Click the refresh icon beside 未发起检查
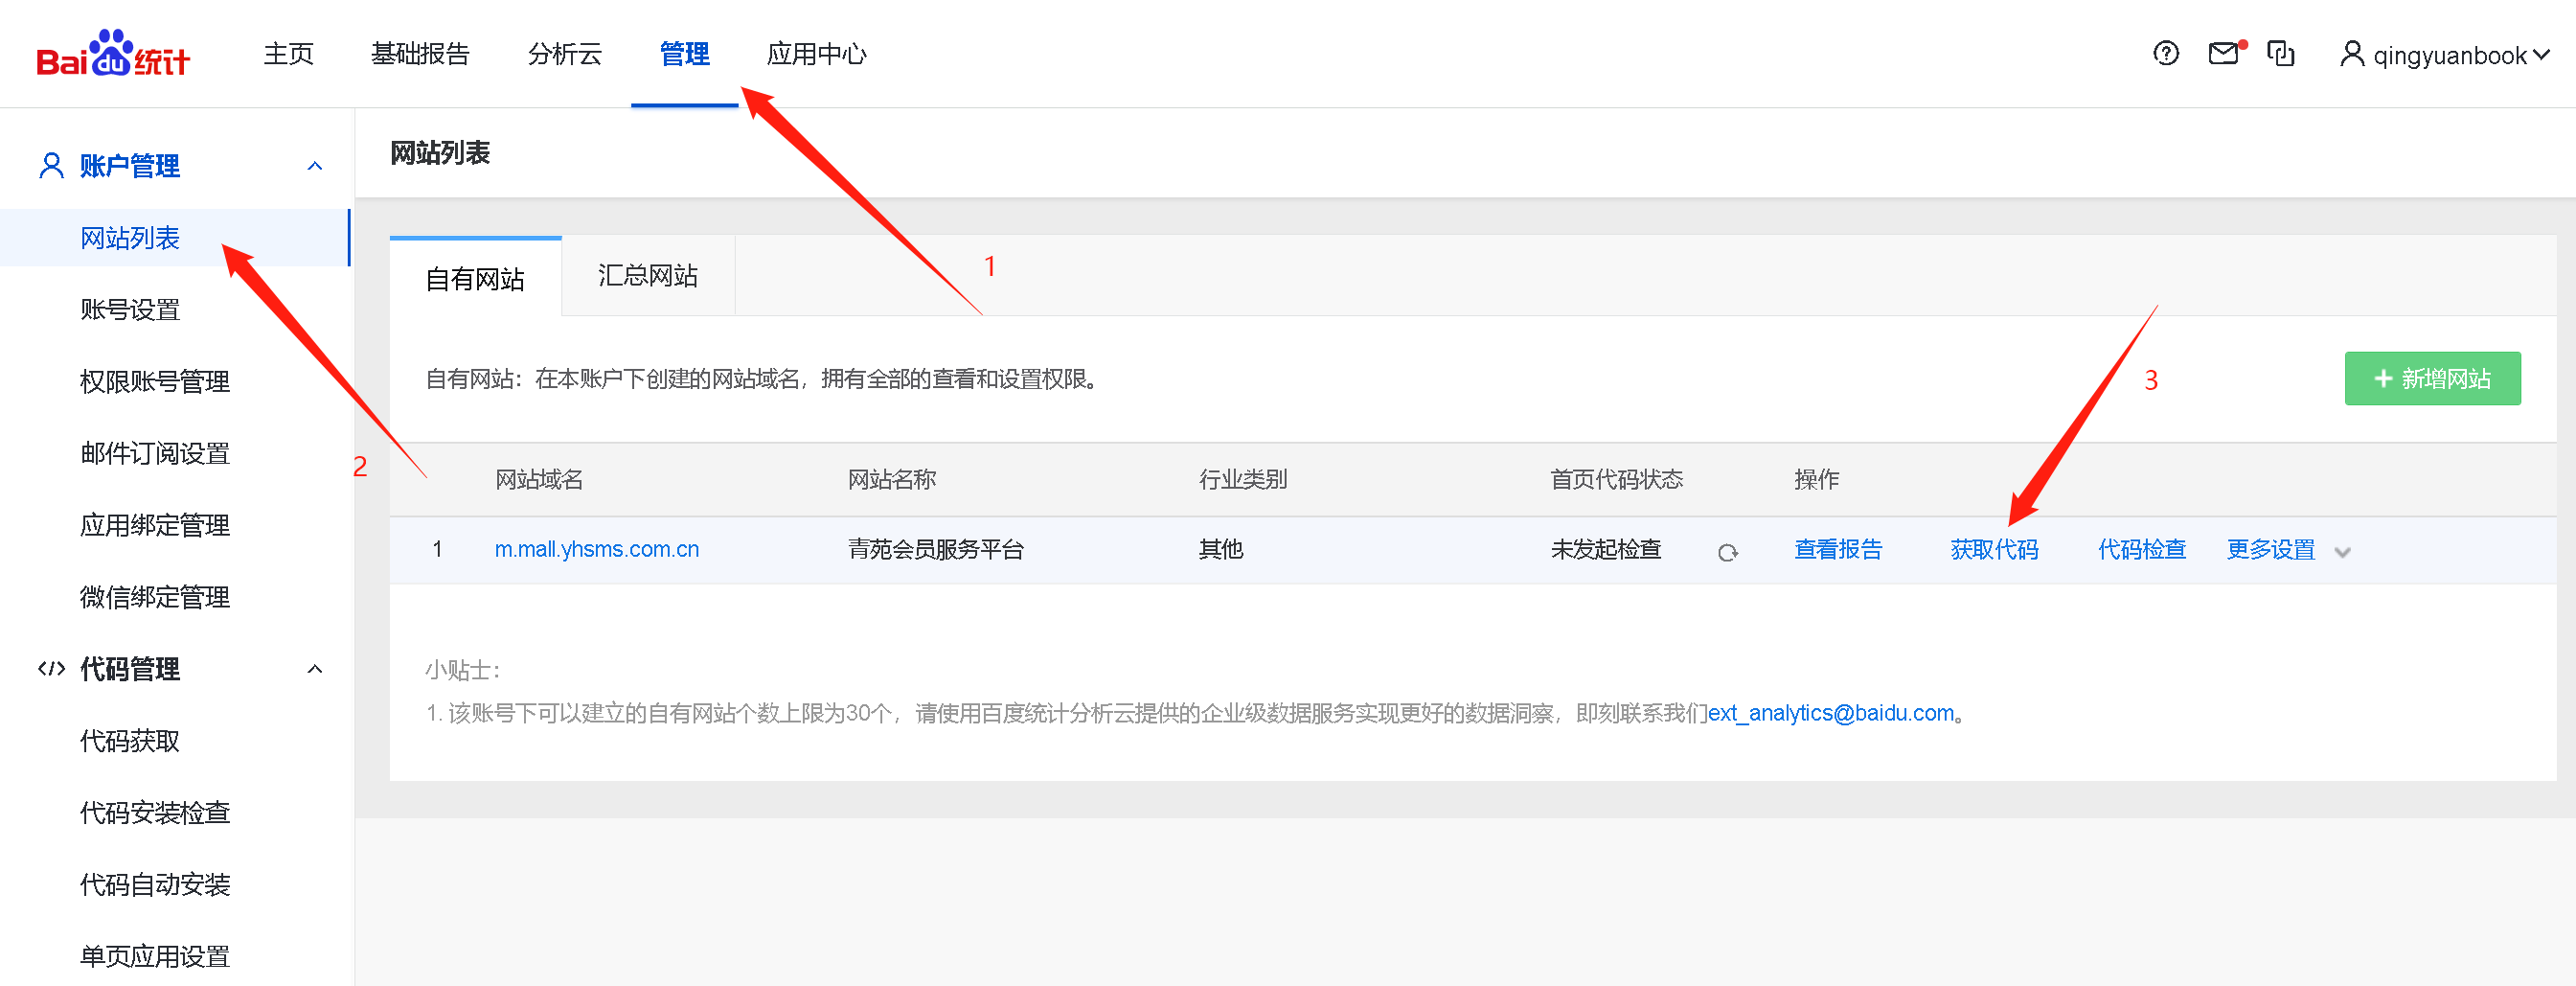Image resolution: width=2576 pixels, height=986 pixels. [x=1727, y=552]
